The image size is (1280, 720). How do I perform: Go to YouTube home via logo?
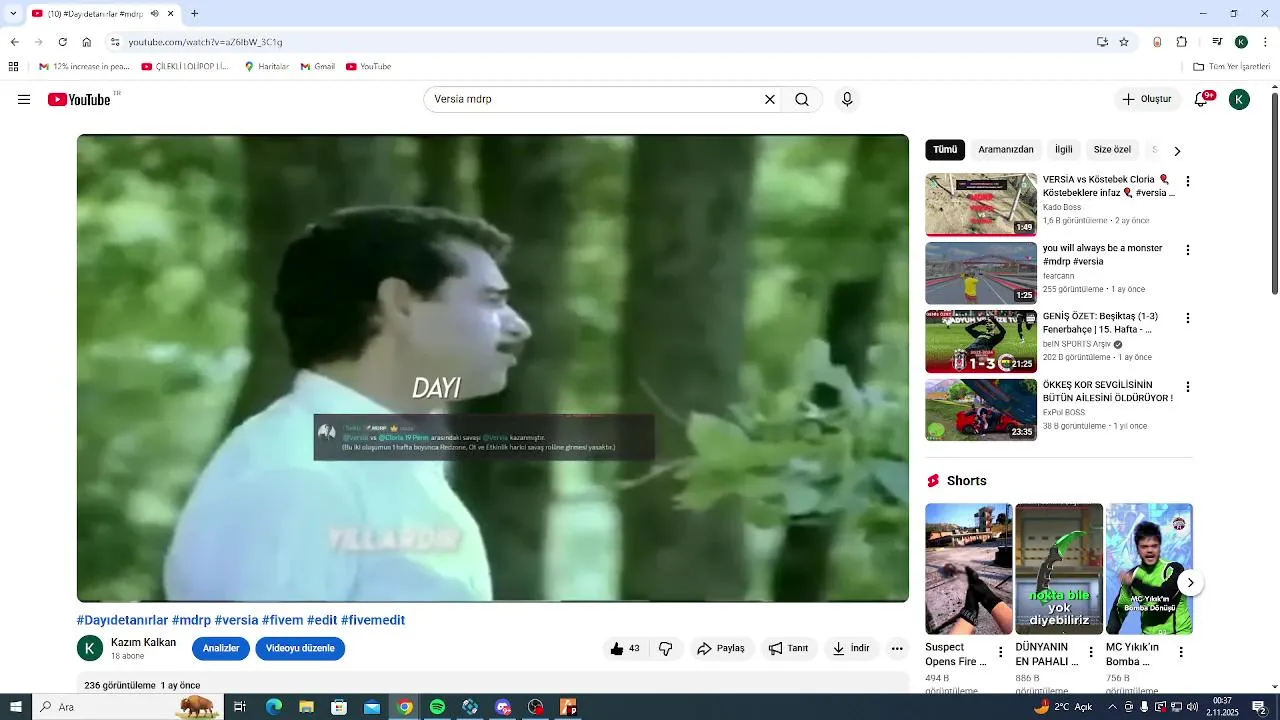point(79,99)
